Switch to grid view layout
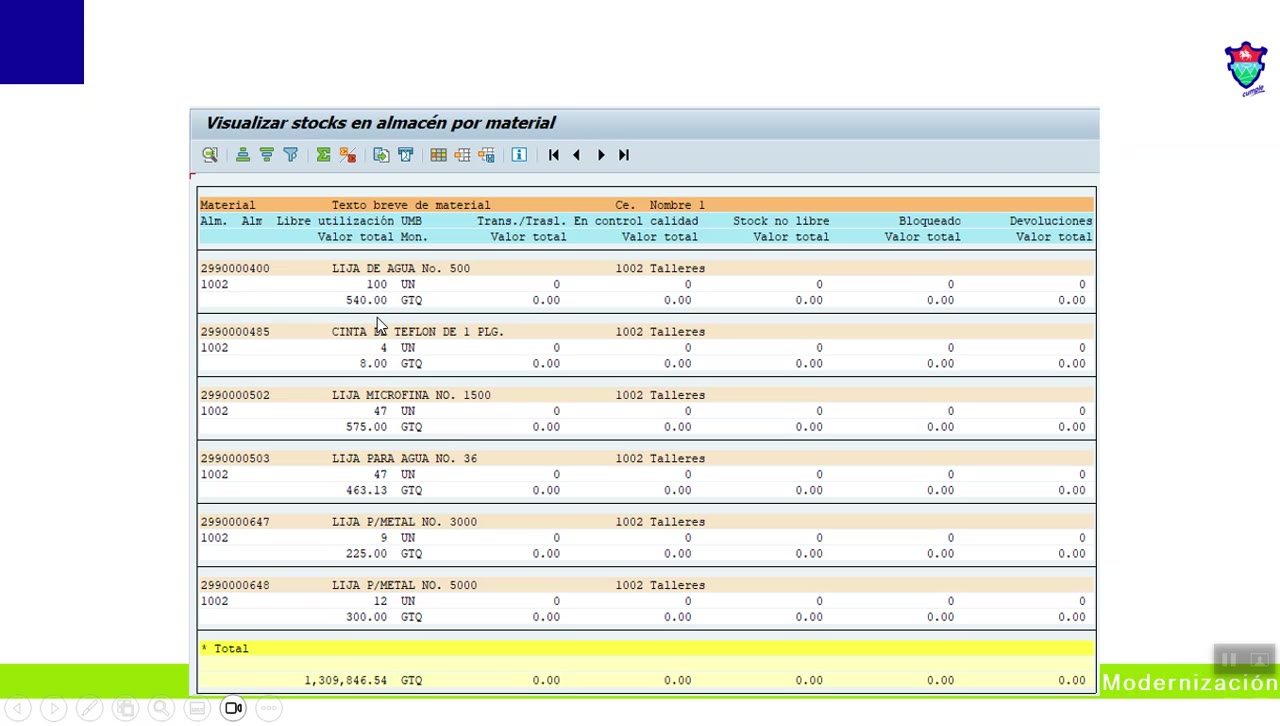Image resolution: width=1280 pixels, height=726 pixels. (438, 154)
